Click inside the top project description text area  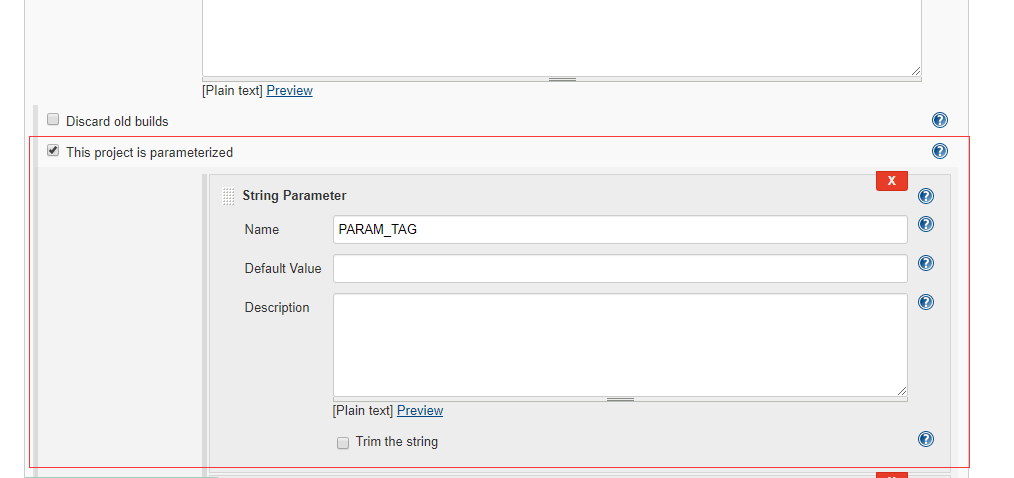(x=561, y=35)
